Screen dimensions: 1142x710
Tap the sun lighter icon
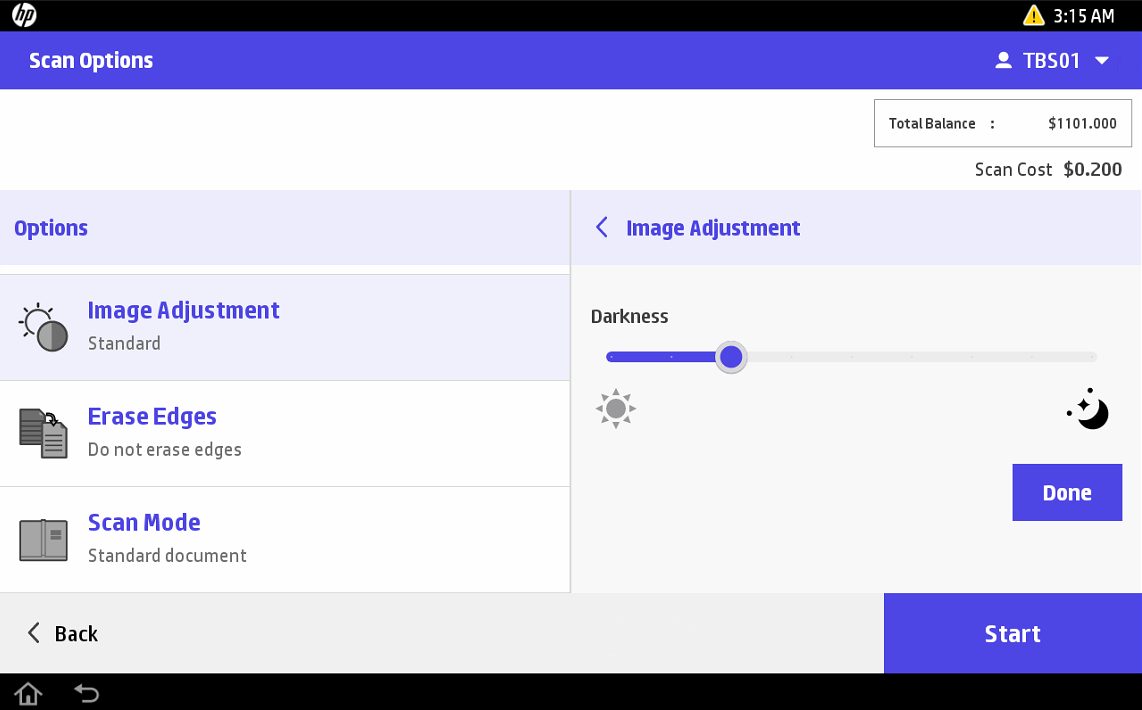[x=616, y=409]
